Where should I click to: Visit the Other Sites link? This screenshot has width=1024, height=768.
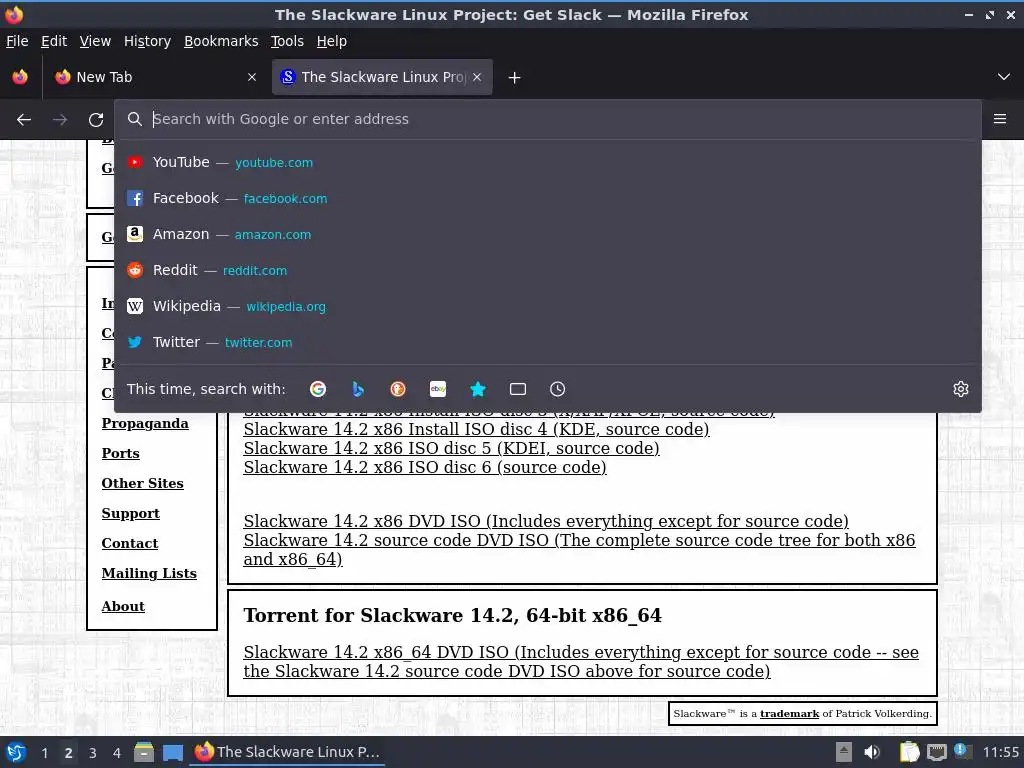pyautogui.click(x=142, y=483)
